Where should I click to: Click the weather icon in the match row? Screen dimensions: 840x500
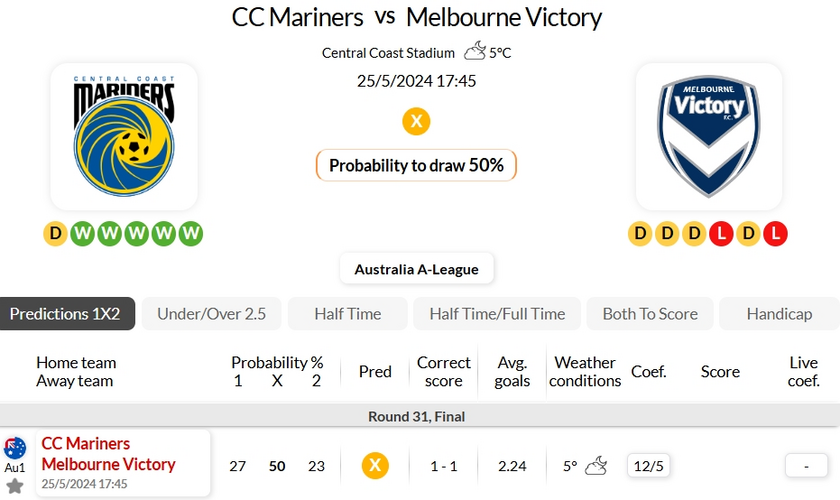click(x=596, y=466)
